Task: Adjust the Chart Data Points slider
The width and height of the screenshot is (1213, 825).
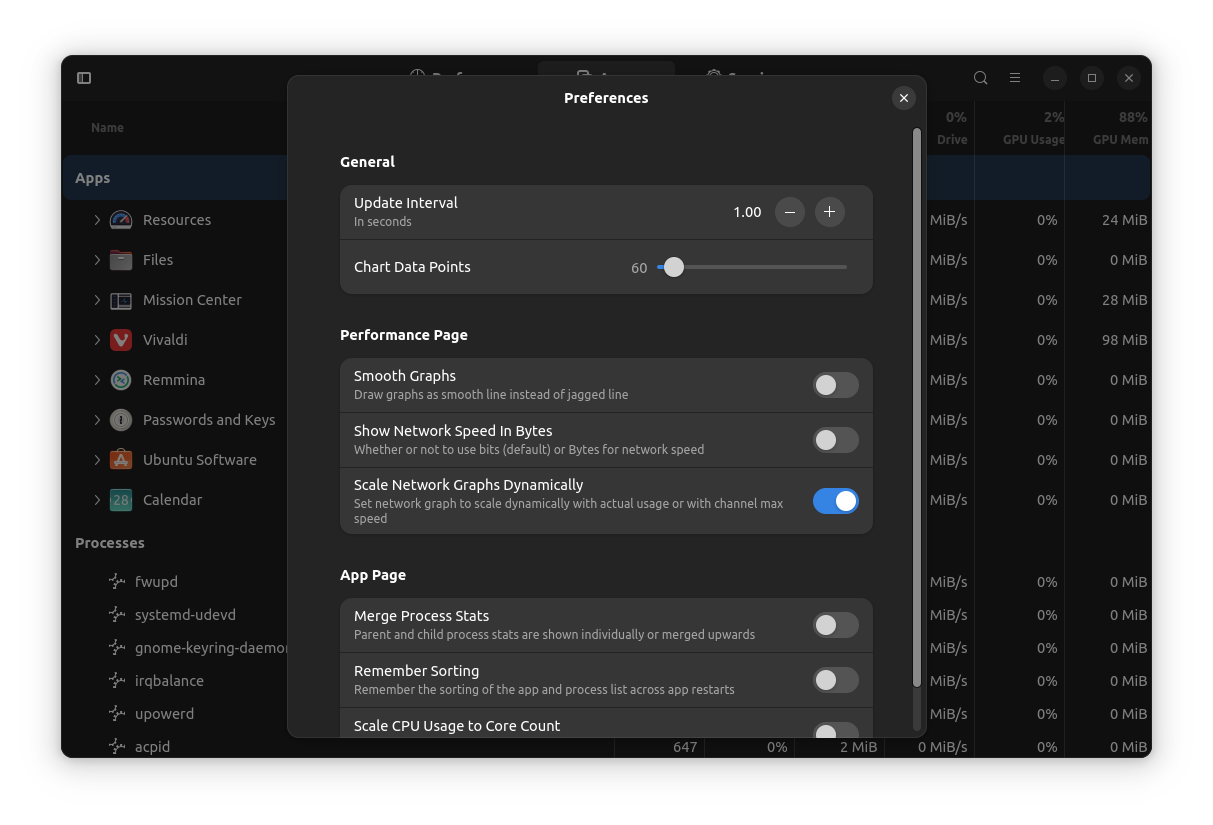Action: coord(673,267)
